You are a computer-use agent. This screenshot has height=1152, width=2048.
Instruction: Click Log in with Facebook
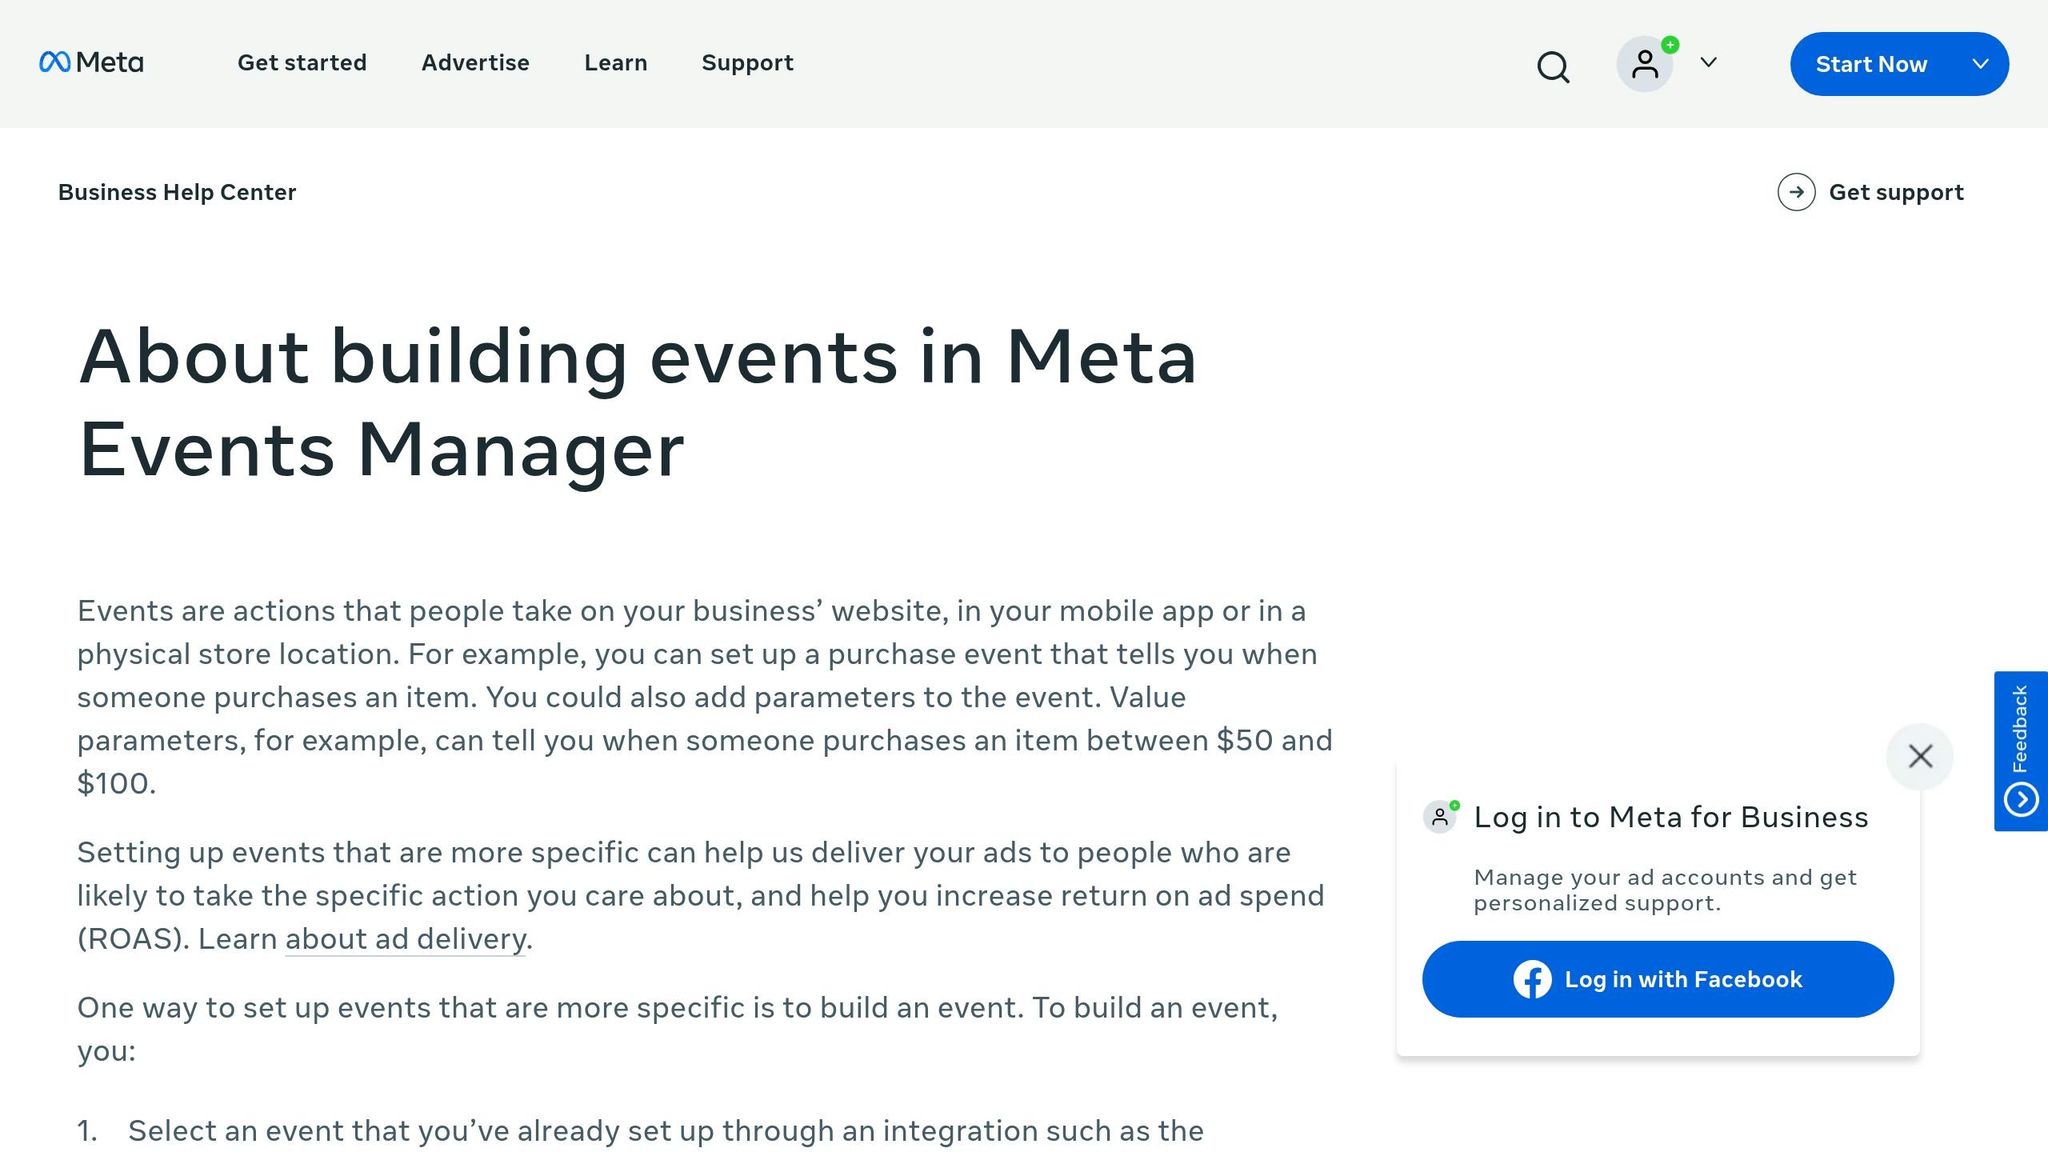tap(1657, 980)
